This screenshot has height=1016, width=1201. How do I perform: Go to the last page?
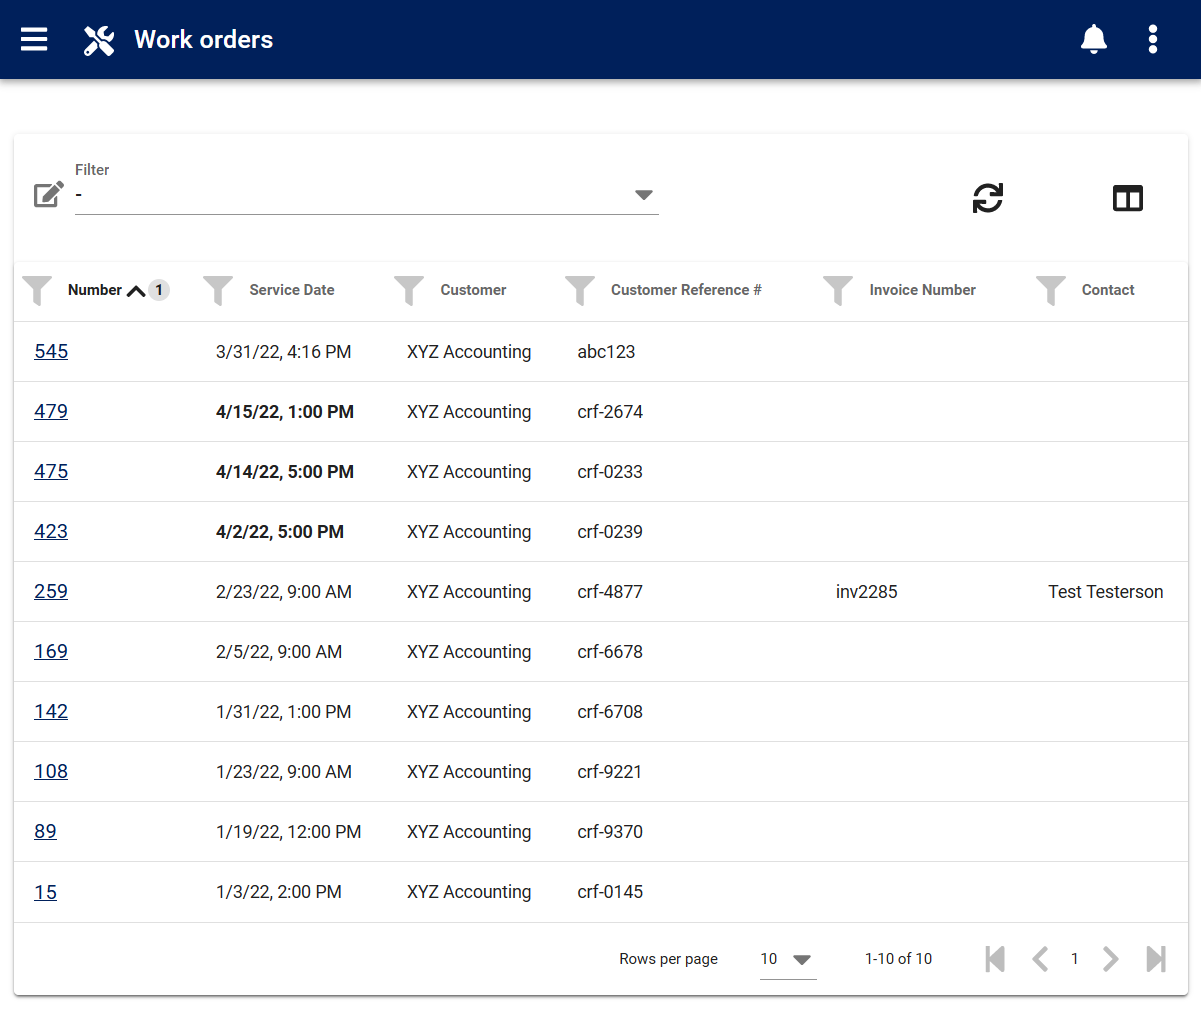[x=1156, y=959]
